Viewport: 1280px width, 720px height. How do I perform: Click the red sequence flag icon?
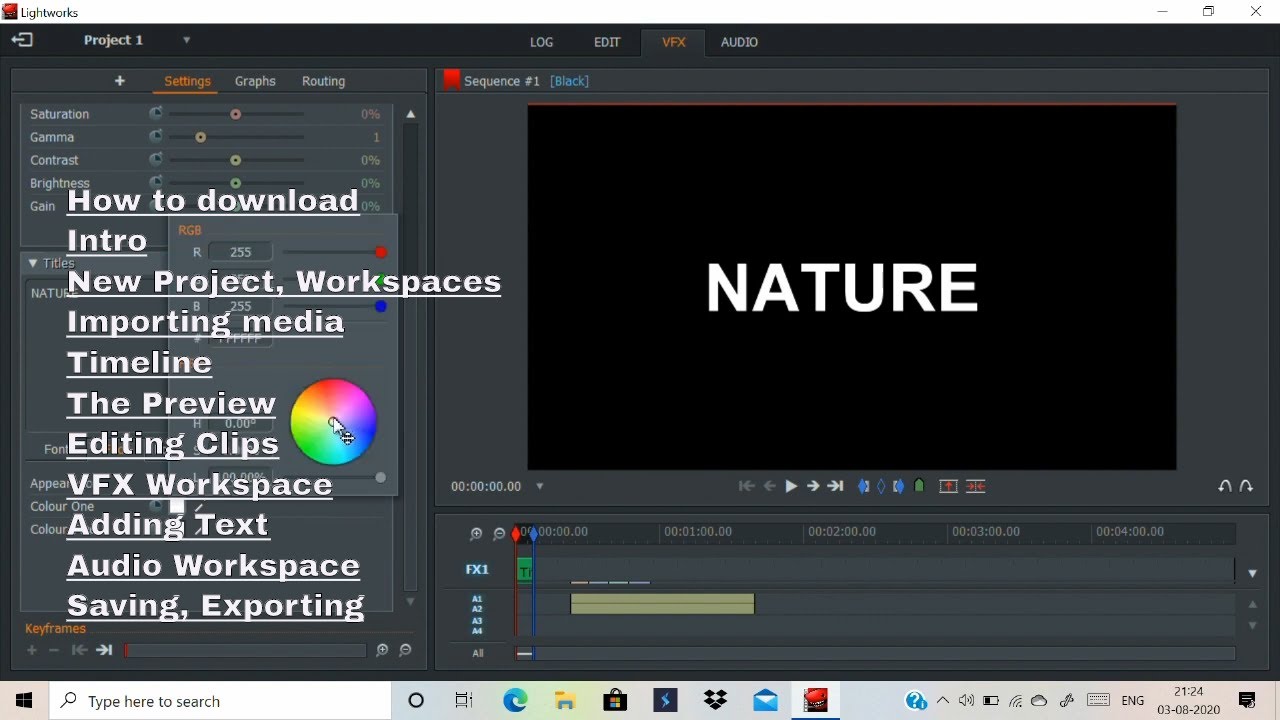point(451,81)
